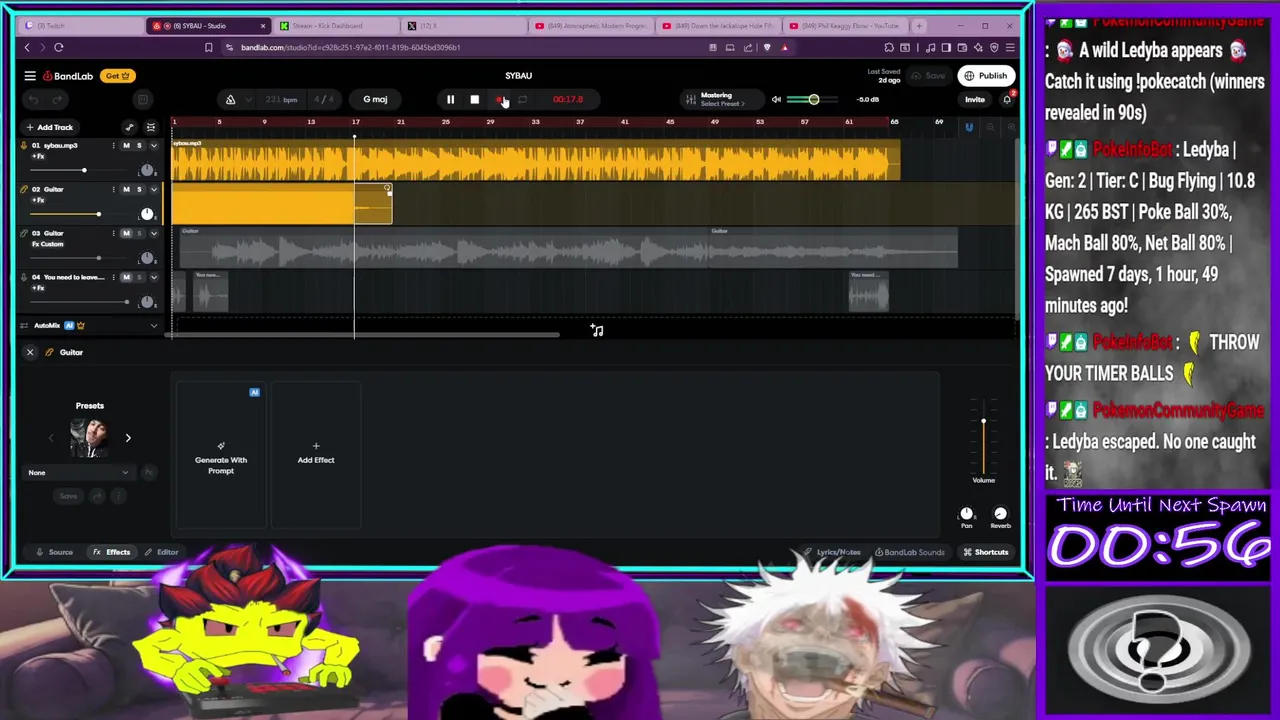Click the automation curve icon near Add Track
The height and width of the screenshot is (720, 1280).
(129, 127)
